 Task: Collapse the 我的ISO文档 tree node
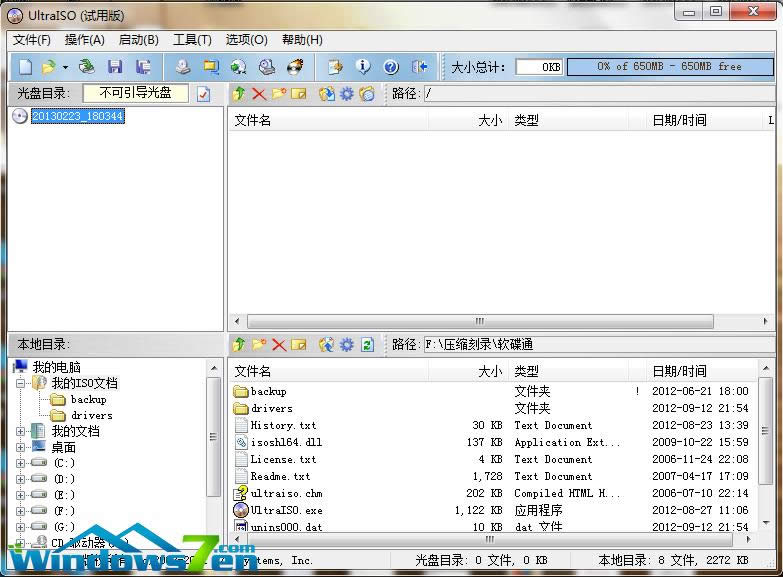[x=20, y=383]
